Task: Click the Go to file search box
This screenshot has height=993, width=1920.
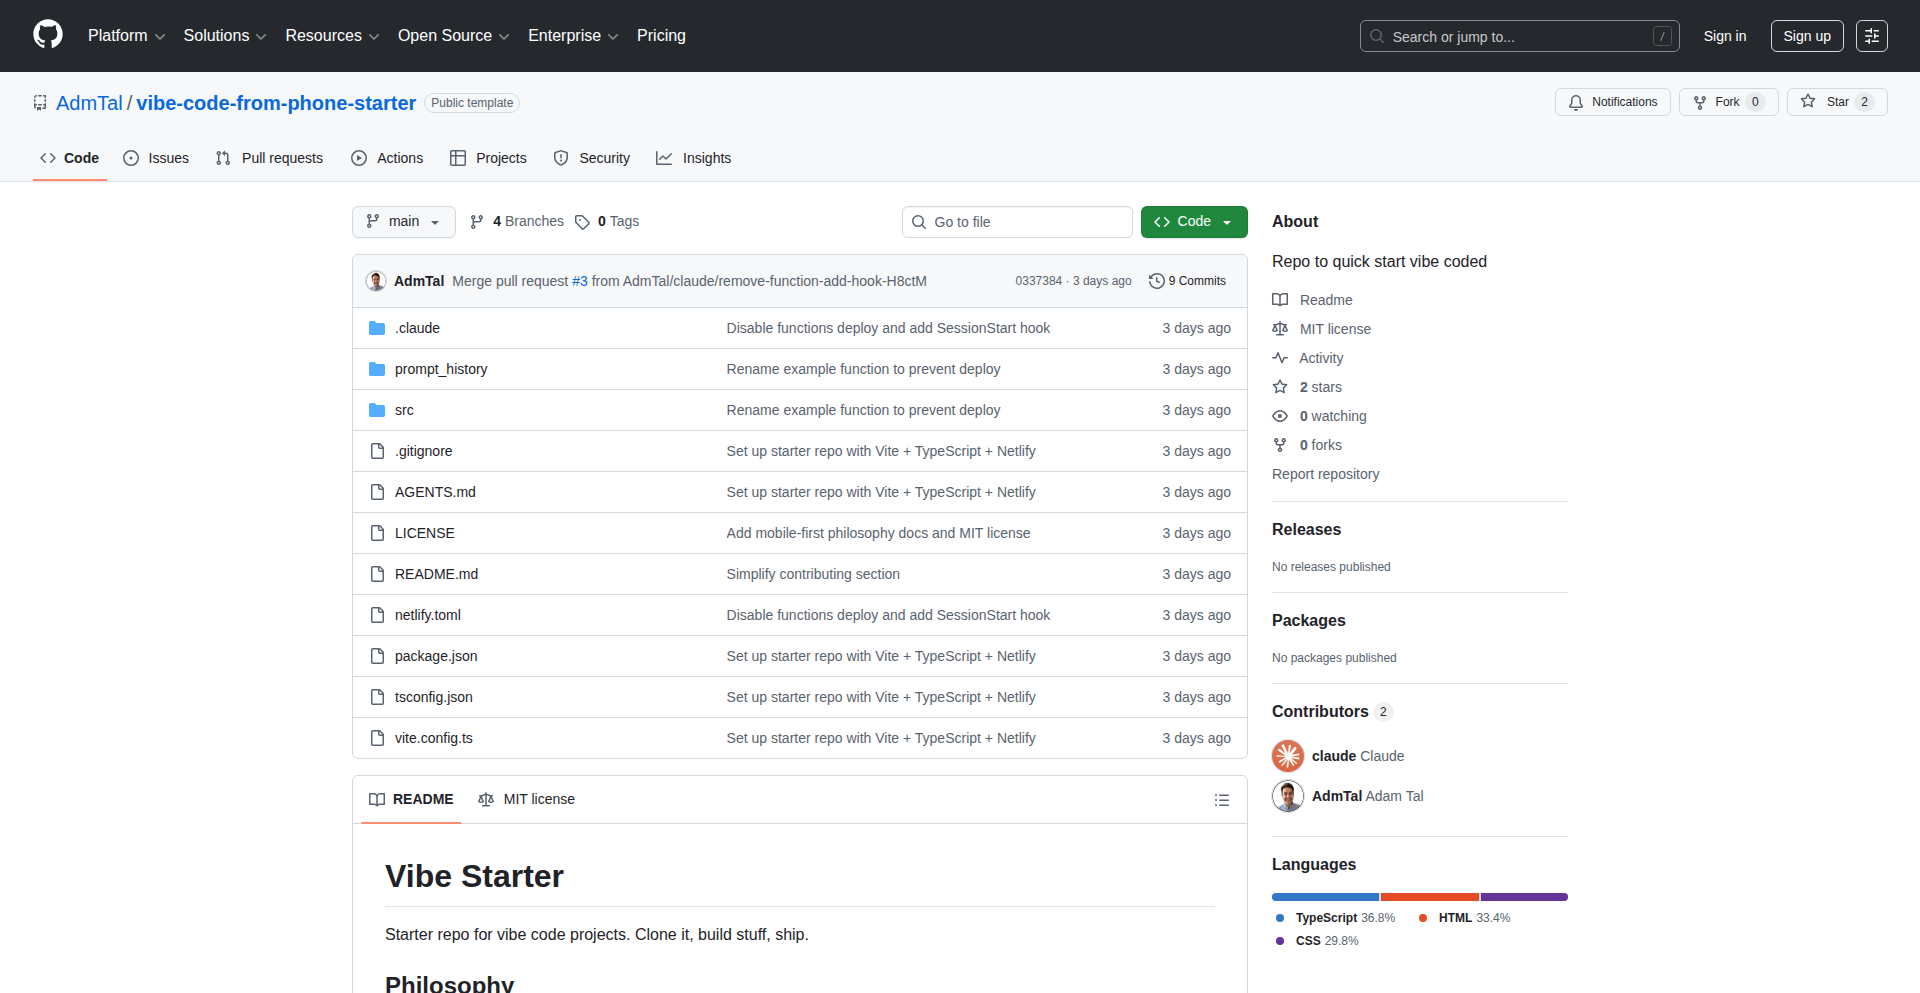Action: 1017,222
